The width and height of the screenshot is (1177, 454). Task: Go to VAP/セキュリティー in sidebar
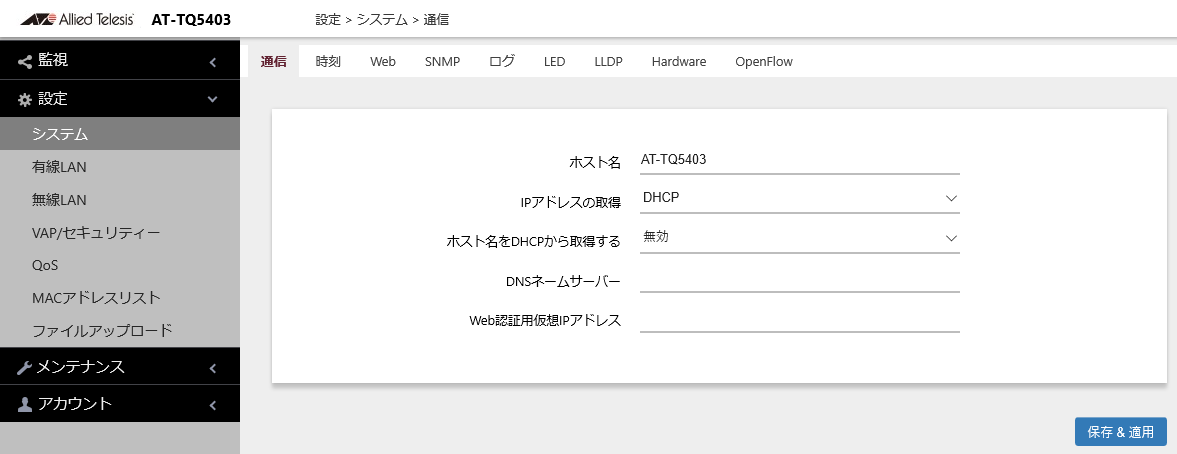pyautogui.click(x=96, y=233)
